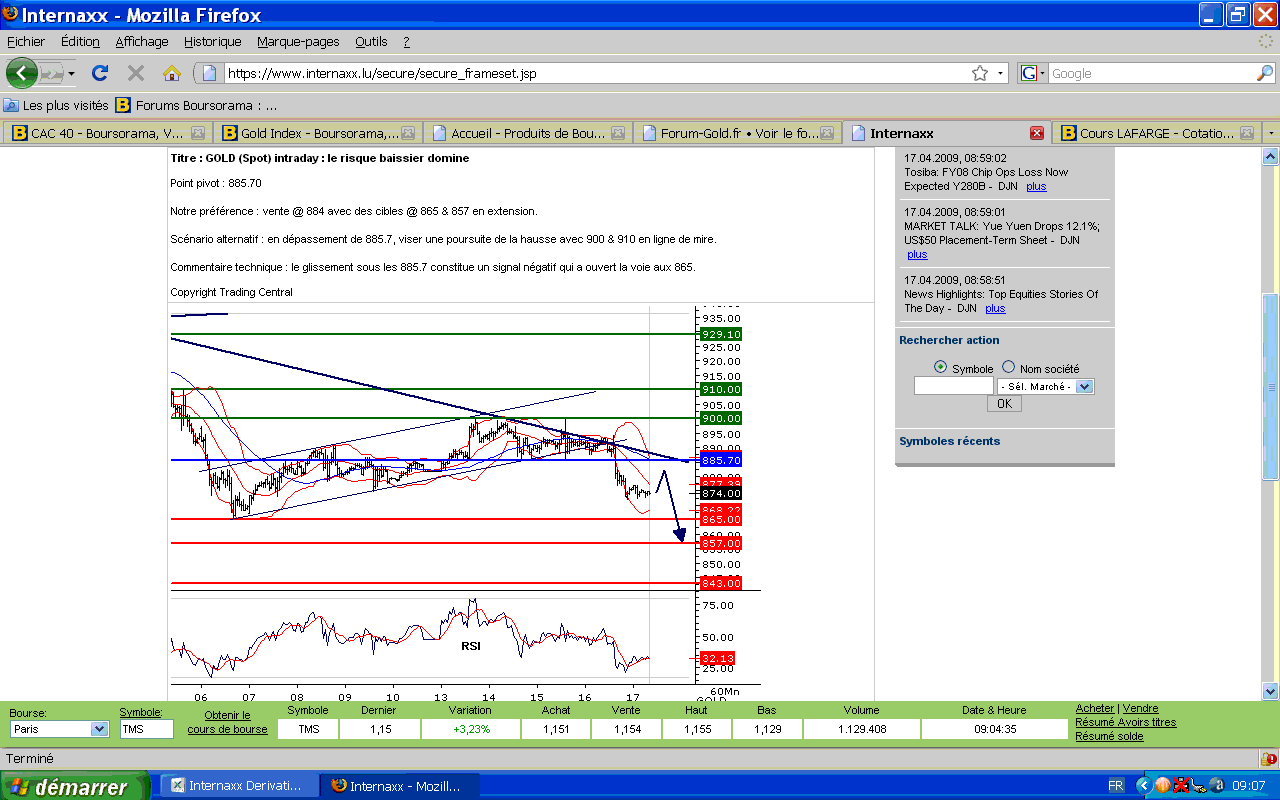Bookmark this page with the star icon
The height and width of the screenshot is (800, 1280).
point(980,73)
